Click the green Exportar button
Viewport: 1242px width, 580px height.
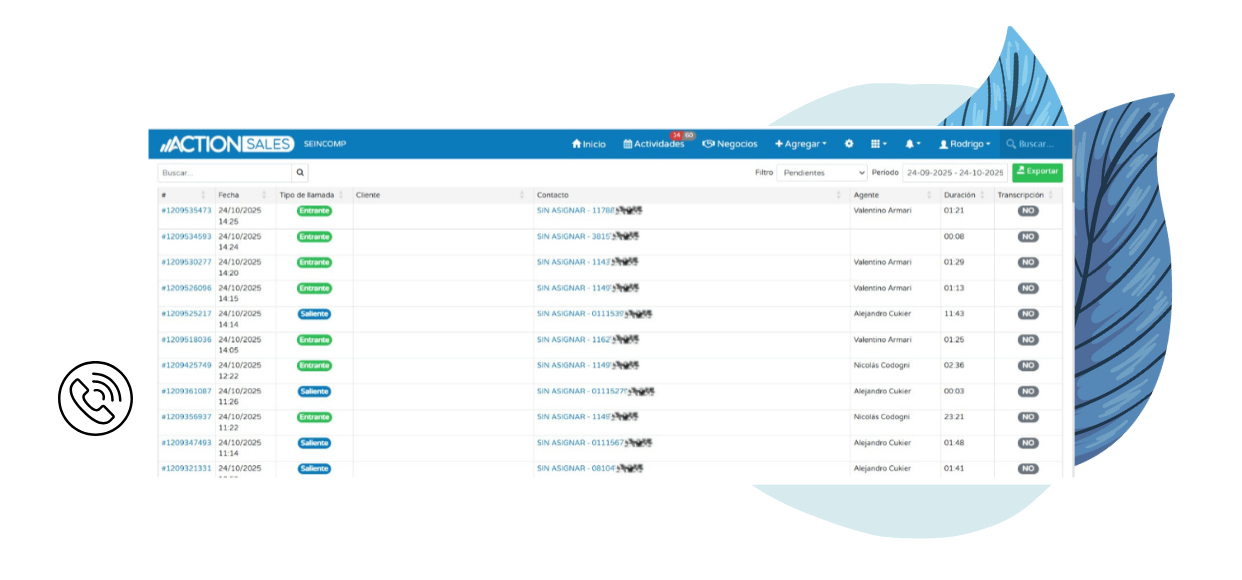[1037, 172]
